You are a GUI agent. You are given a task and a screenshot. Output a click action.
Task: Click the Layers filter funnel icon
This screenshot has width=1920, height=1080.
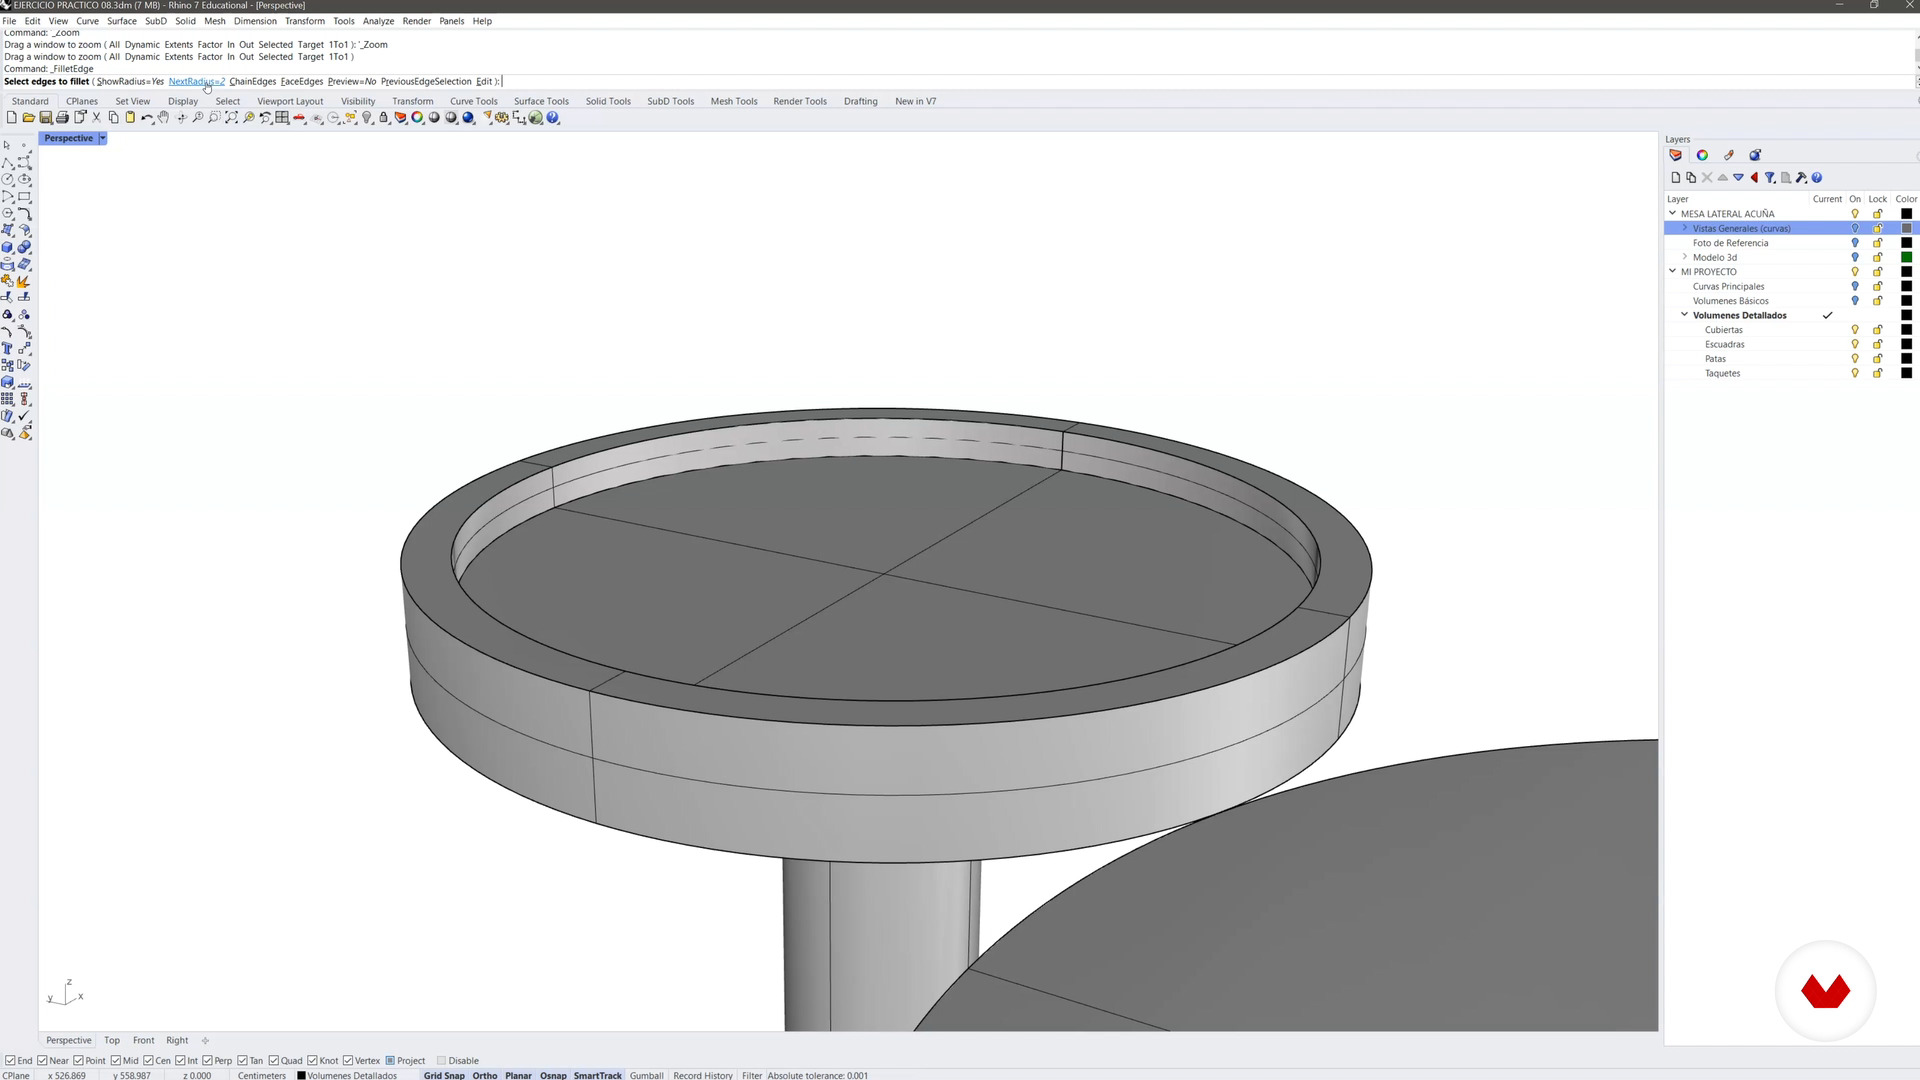coord(1770,178)
